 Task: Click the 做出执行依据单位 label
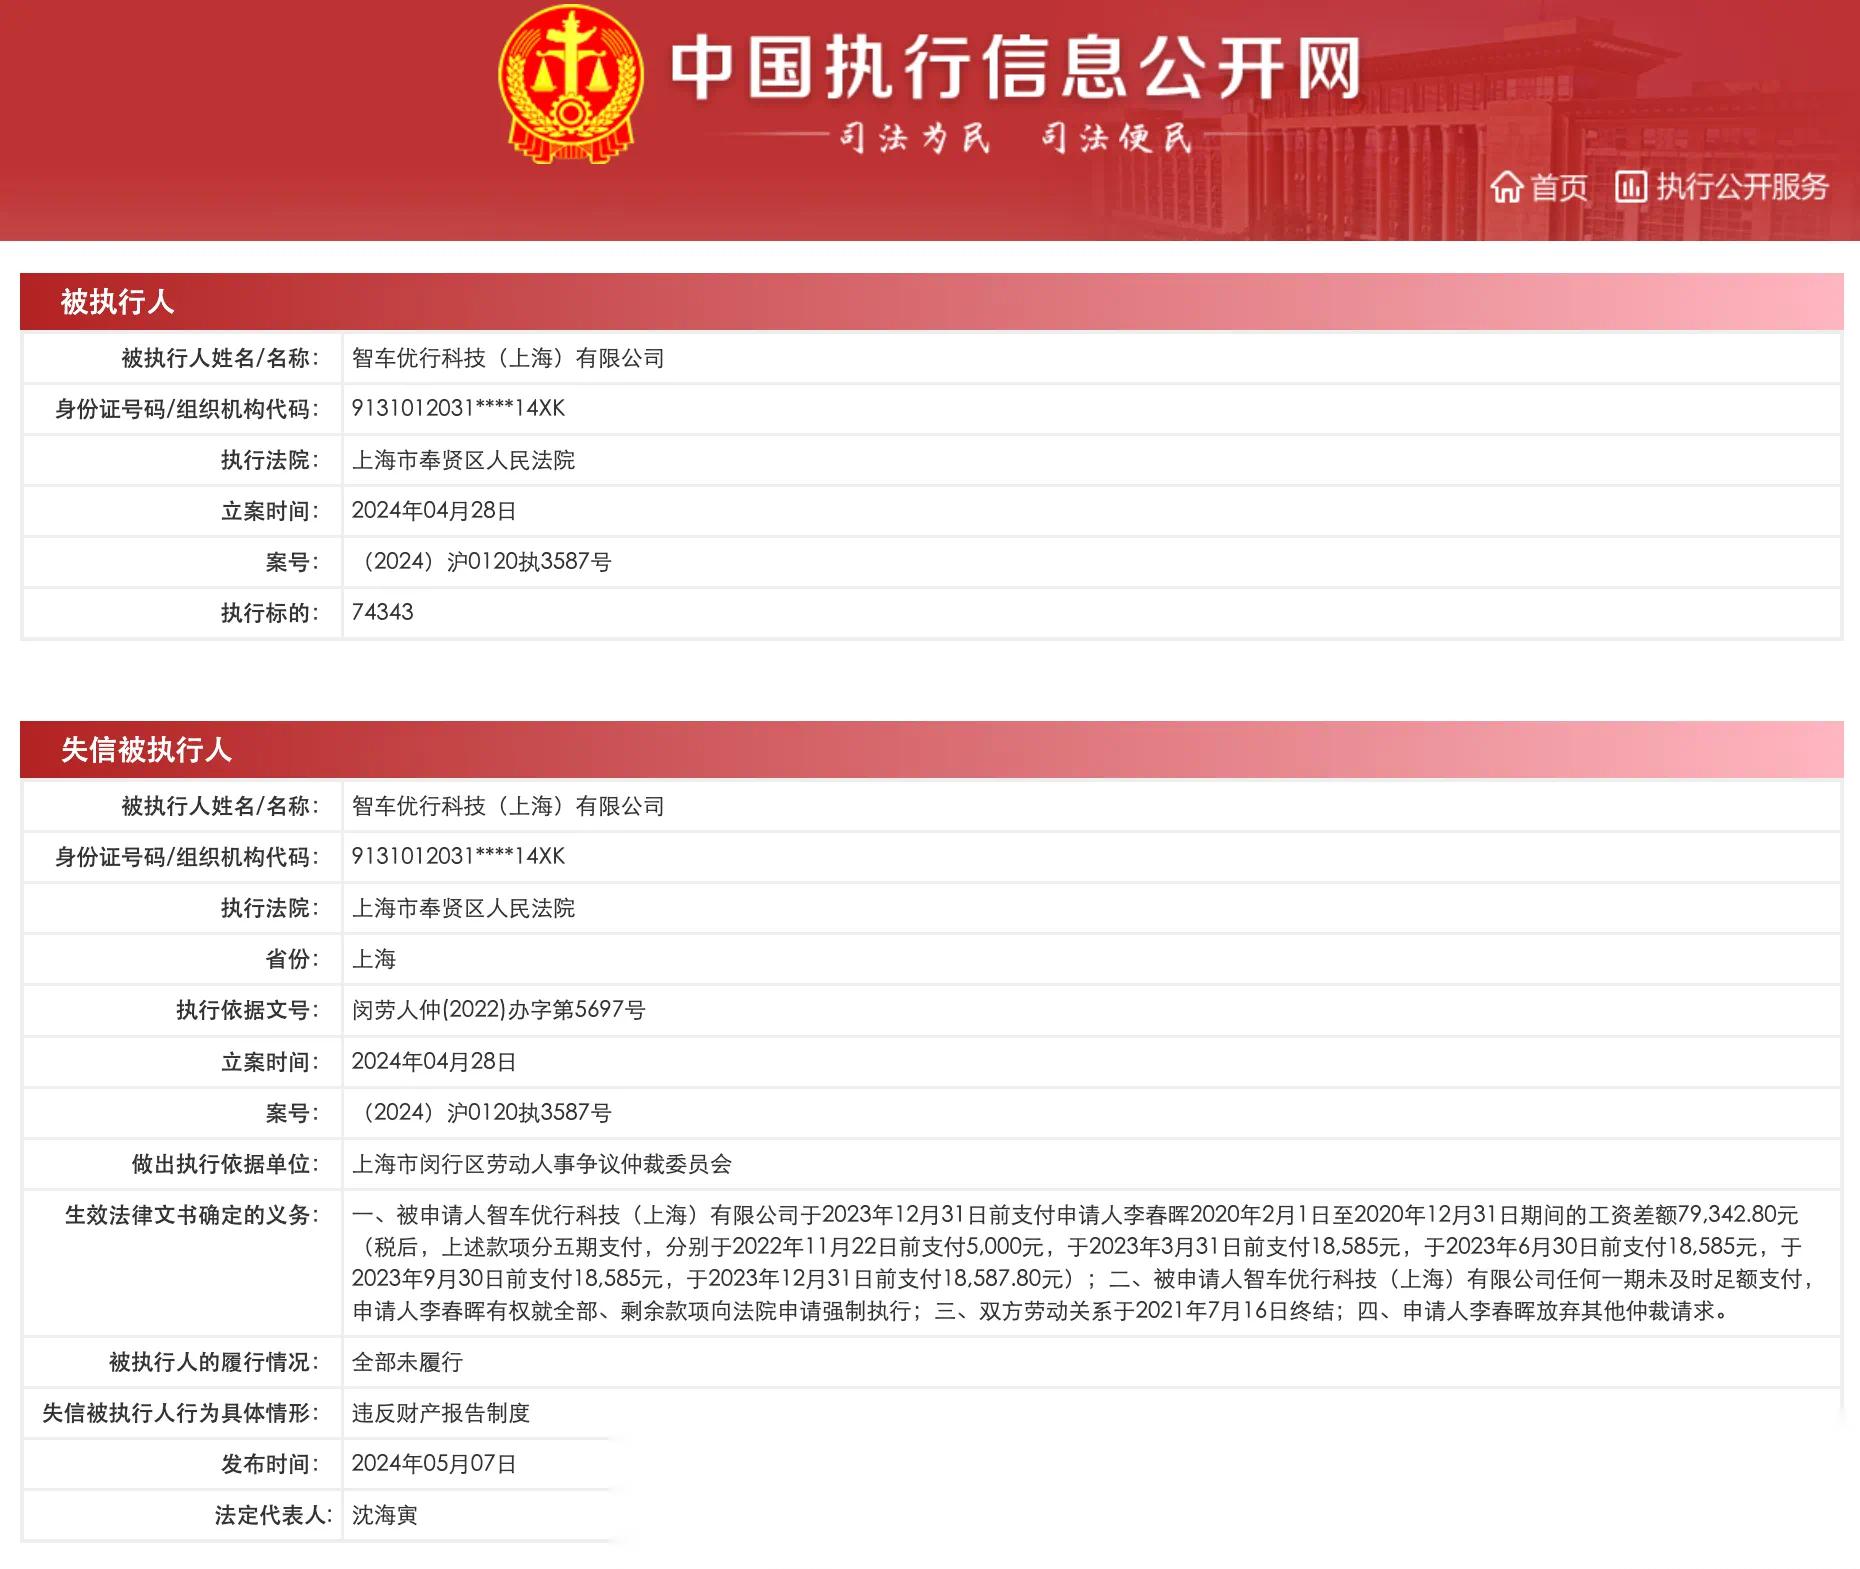(x=225, y=1164)
